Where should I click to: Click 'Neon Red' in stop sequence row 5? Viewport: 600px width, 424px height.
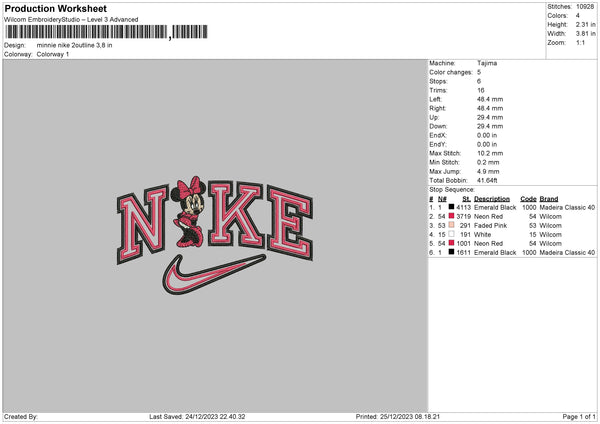(x=488, y=243)
